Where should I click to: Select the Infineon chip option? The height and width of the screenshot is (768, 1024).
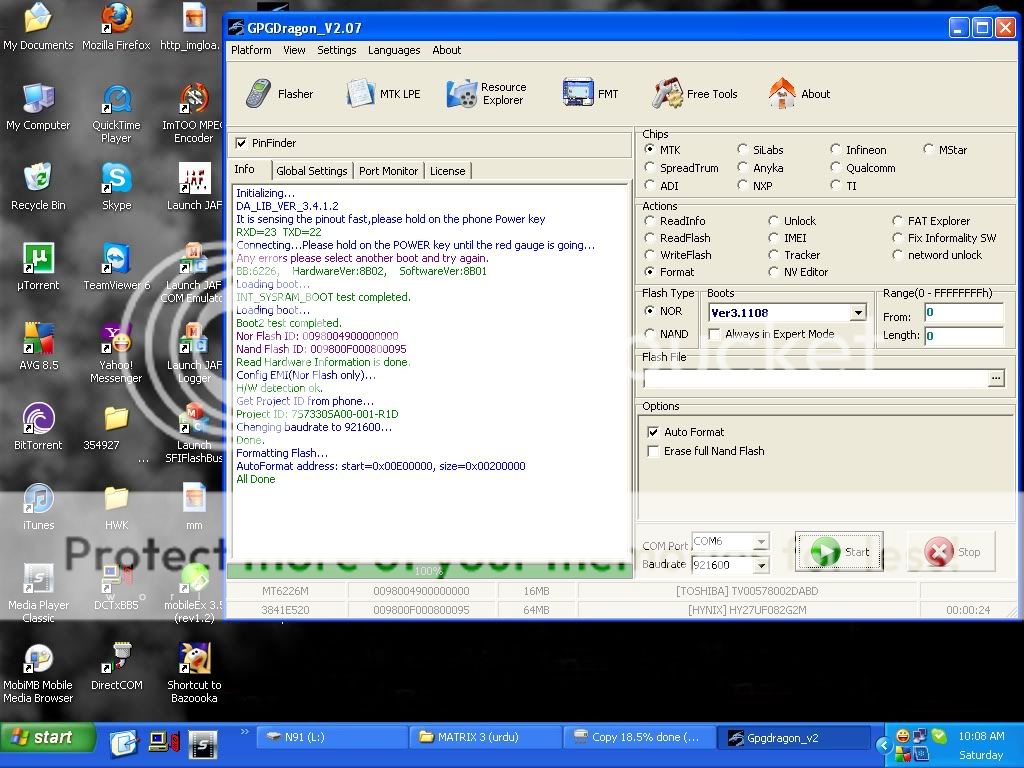(x=835, y=150)
